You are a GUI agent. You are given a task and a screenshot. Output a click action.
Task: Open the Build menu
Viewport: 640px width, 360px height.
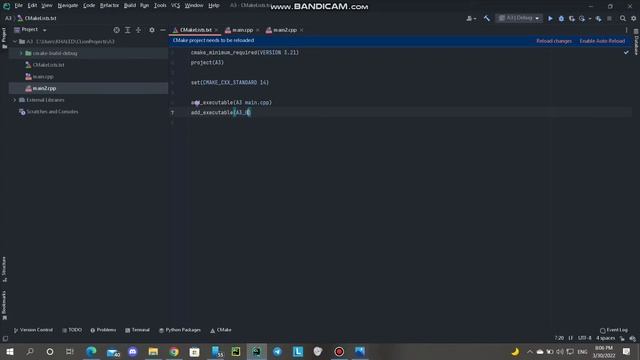click(x=130, y=5)
